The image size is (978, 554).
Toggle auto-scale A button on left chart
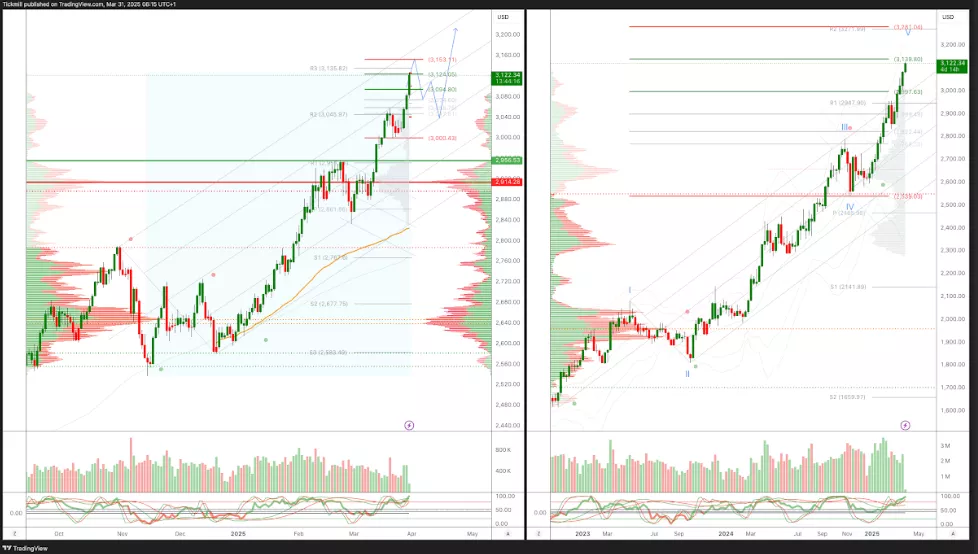507,535
